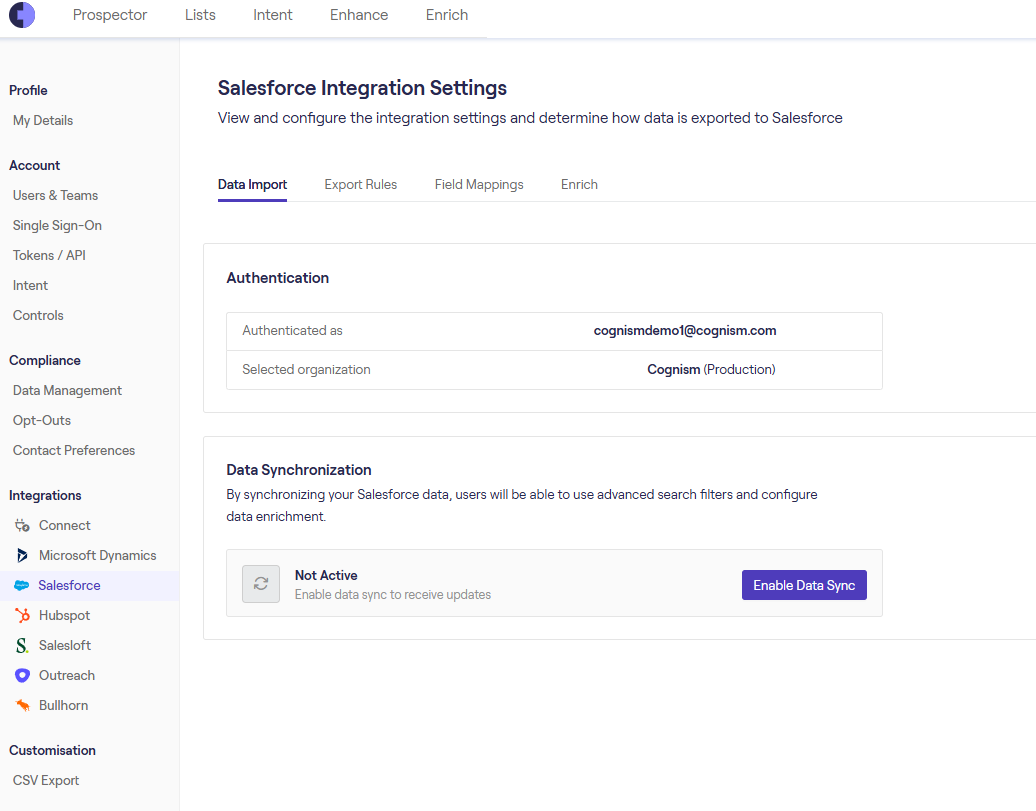
Task: Click the Salesforce cloud icon
Action: point(21,585)
